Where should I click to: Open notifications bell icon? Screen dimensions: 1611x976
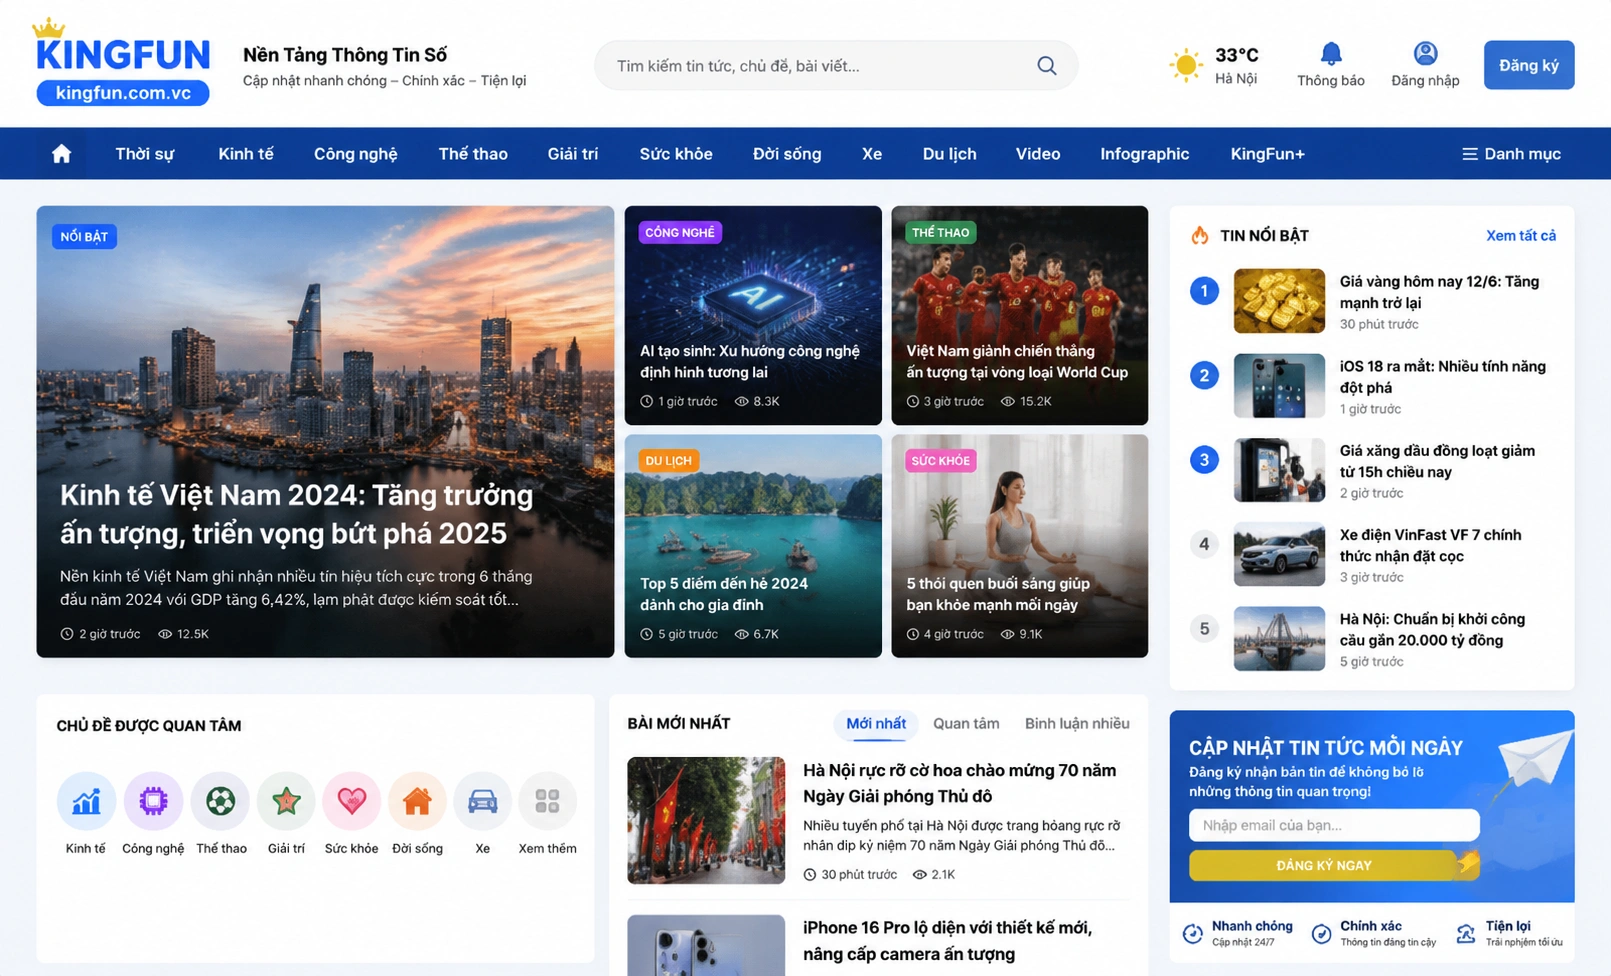click(x=1331, y=53)
